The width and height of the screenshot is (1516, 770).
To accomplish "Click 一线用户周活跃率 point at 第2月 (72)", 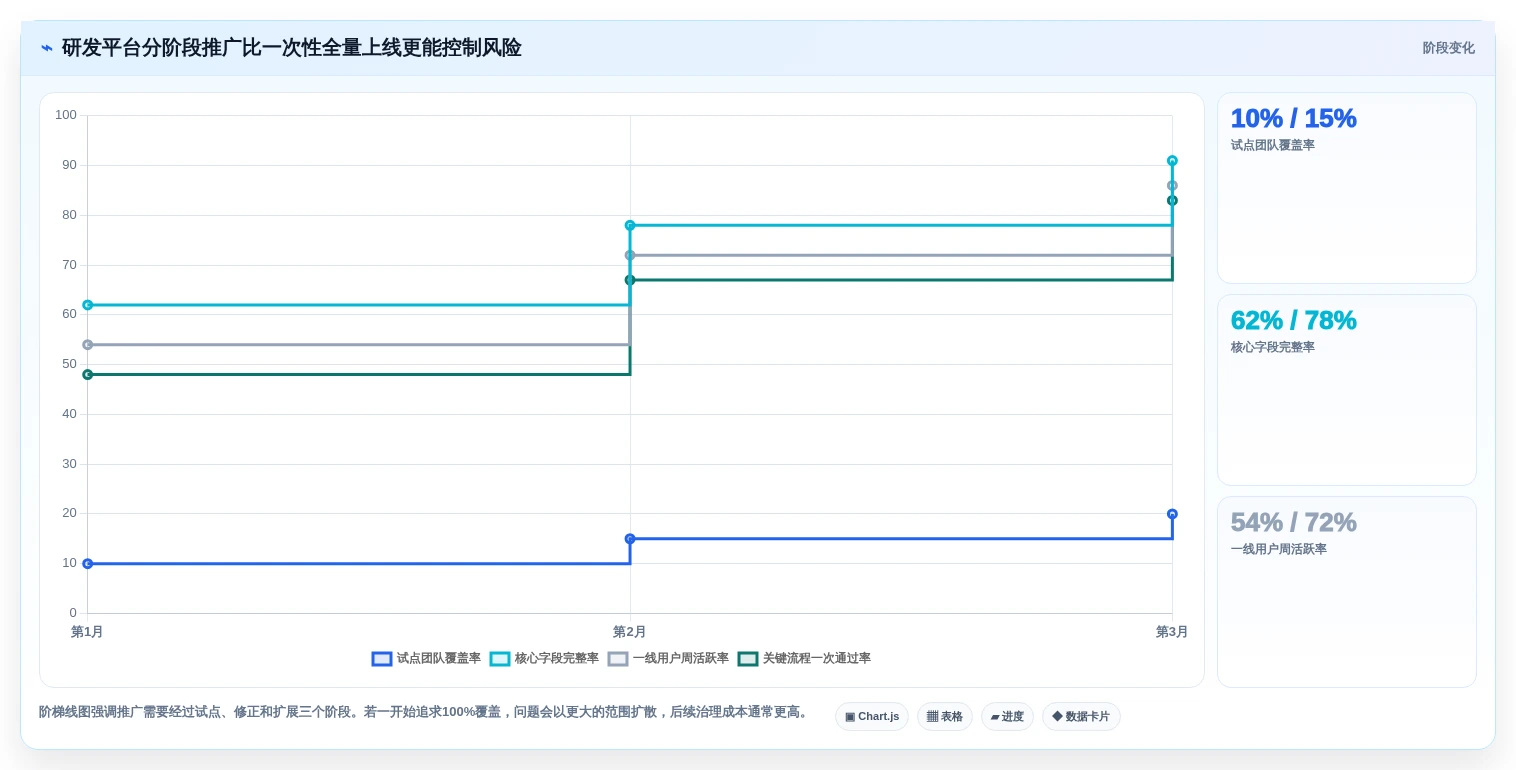I will (630, 255).
